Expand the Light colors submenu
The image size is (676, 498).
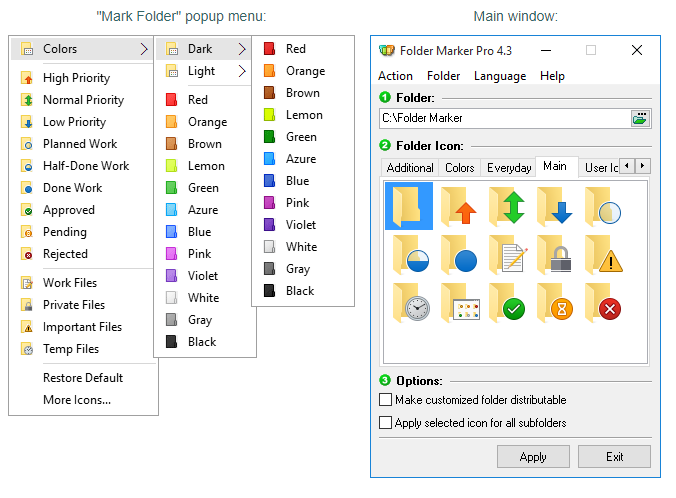(203, 71)
